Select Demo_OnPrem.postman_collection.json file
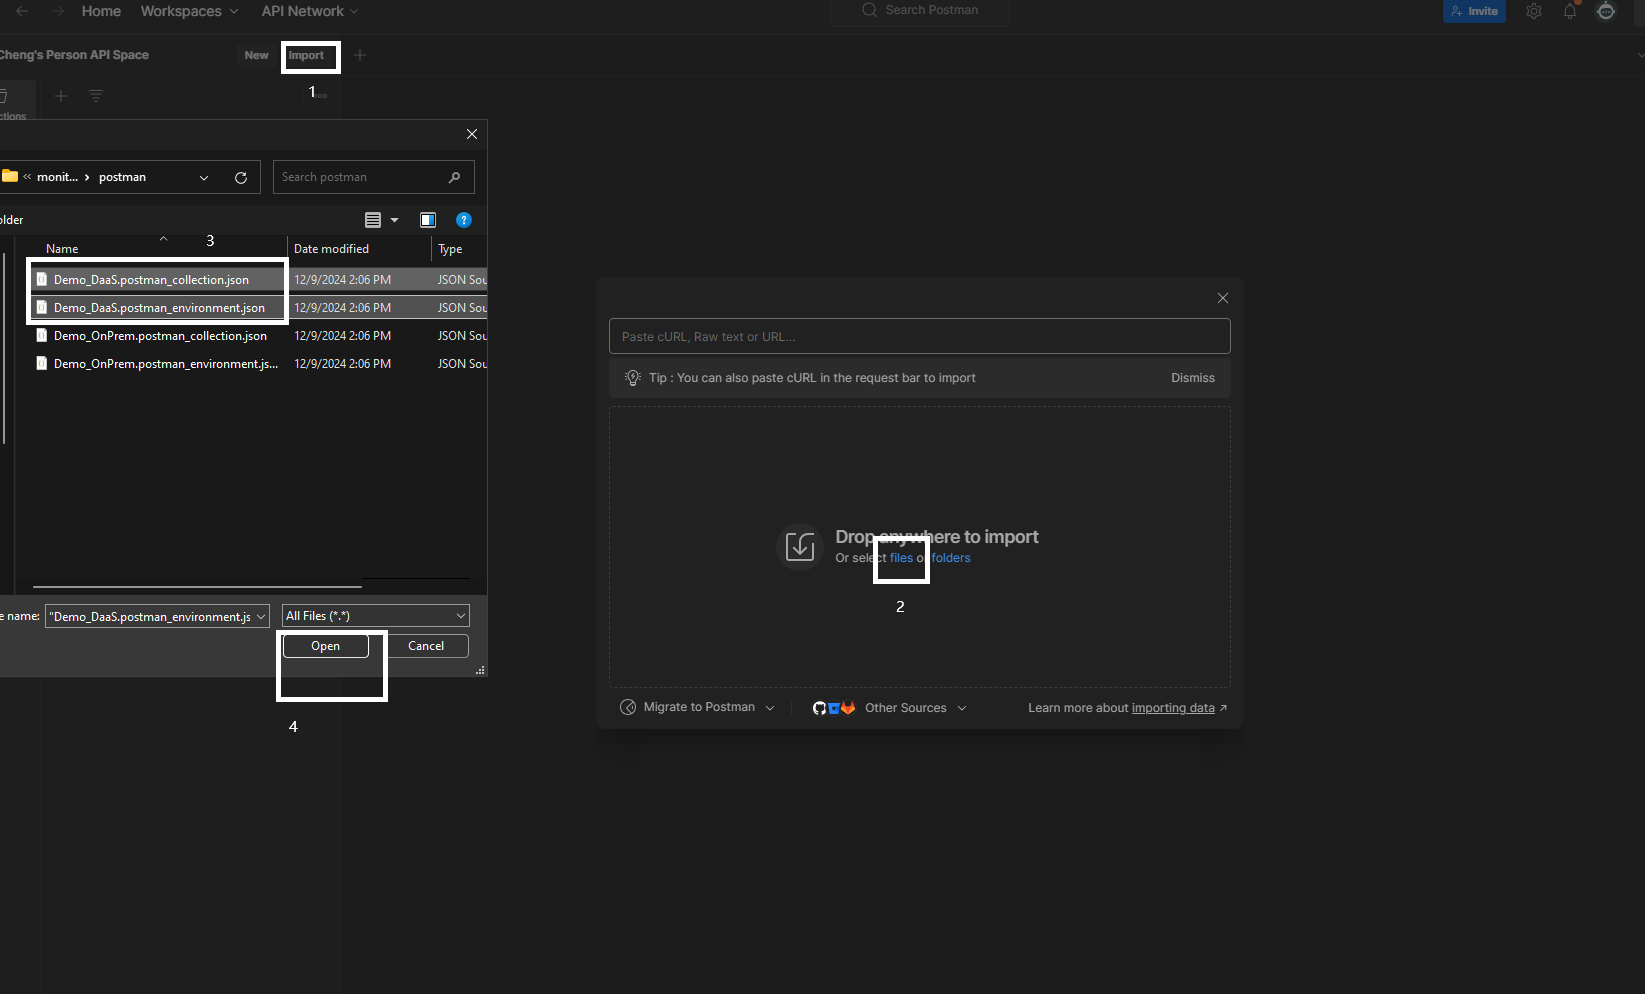The width and height of the screenshot is (1645, 994). 160,336
